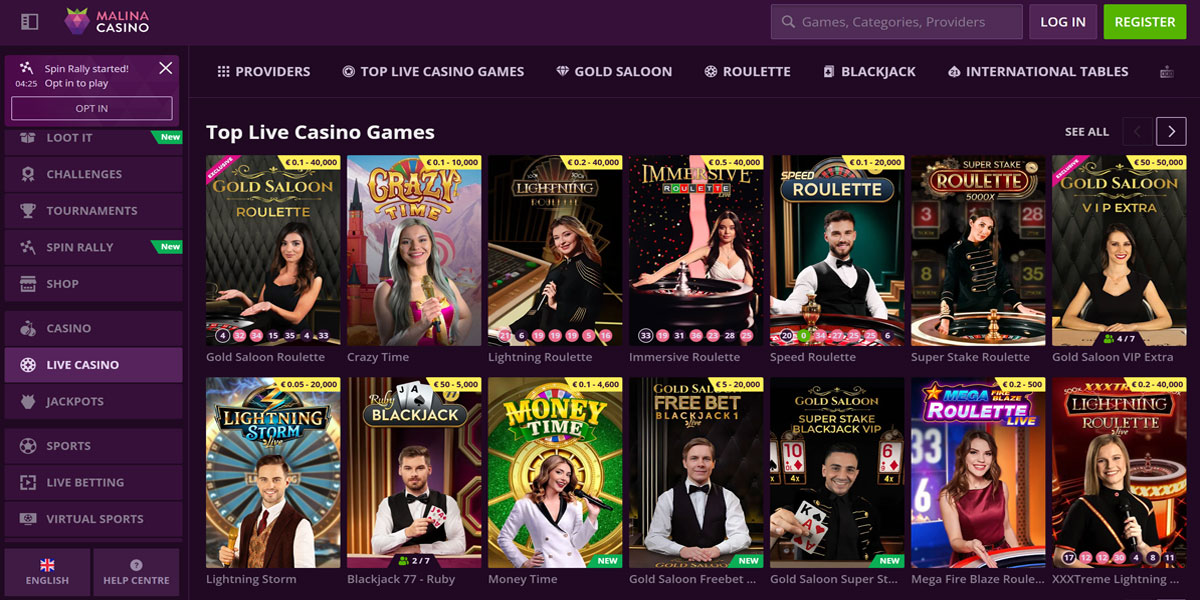
Task: Focus the games search field
Action: [x=896, y=21]
